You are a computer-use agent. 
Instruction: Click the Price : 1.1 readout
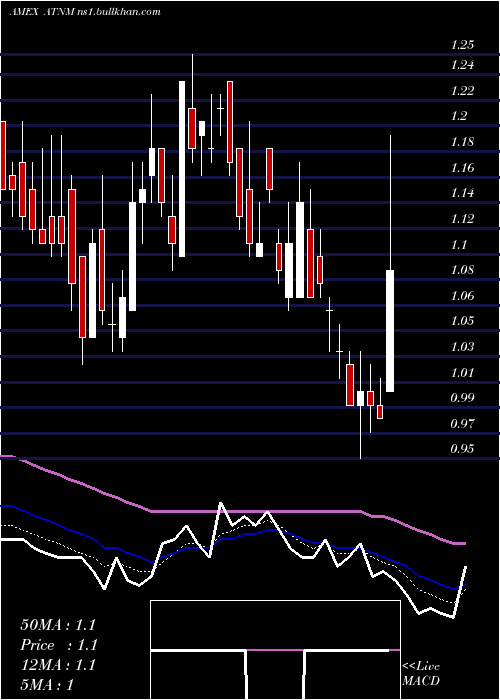[x=59, y=645]
